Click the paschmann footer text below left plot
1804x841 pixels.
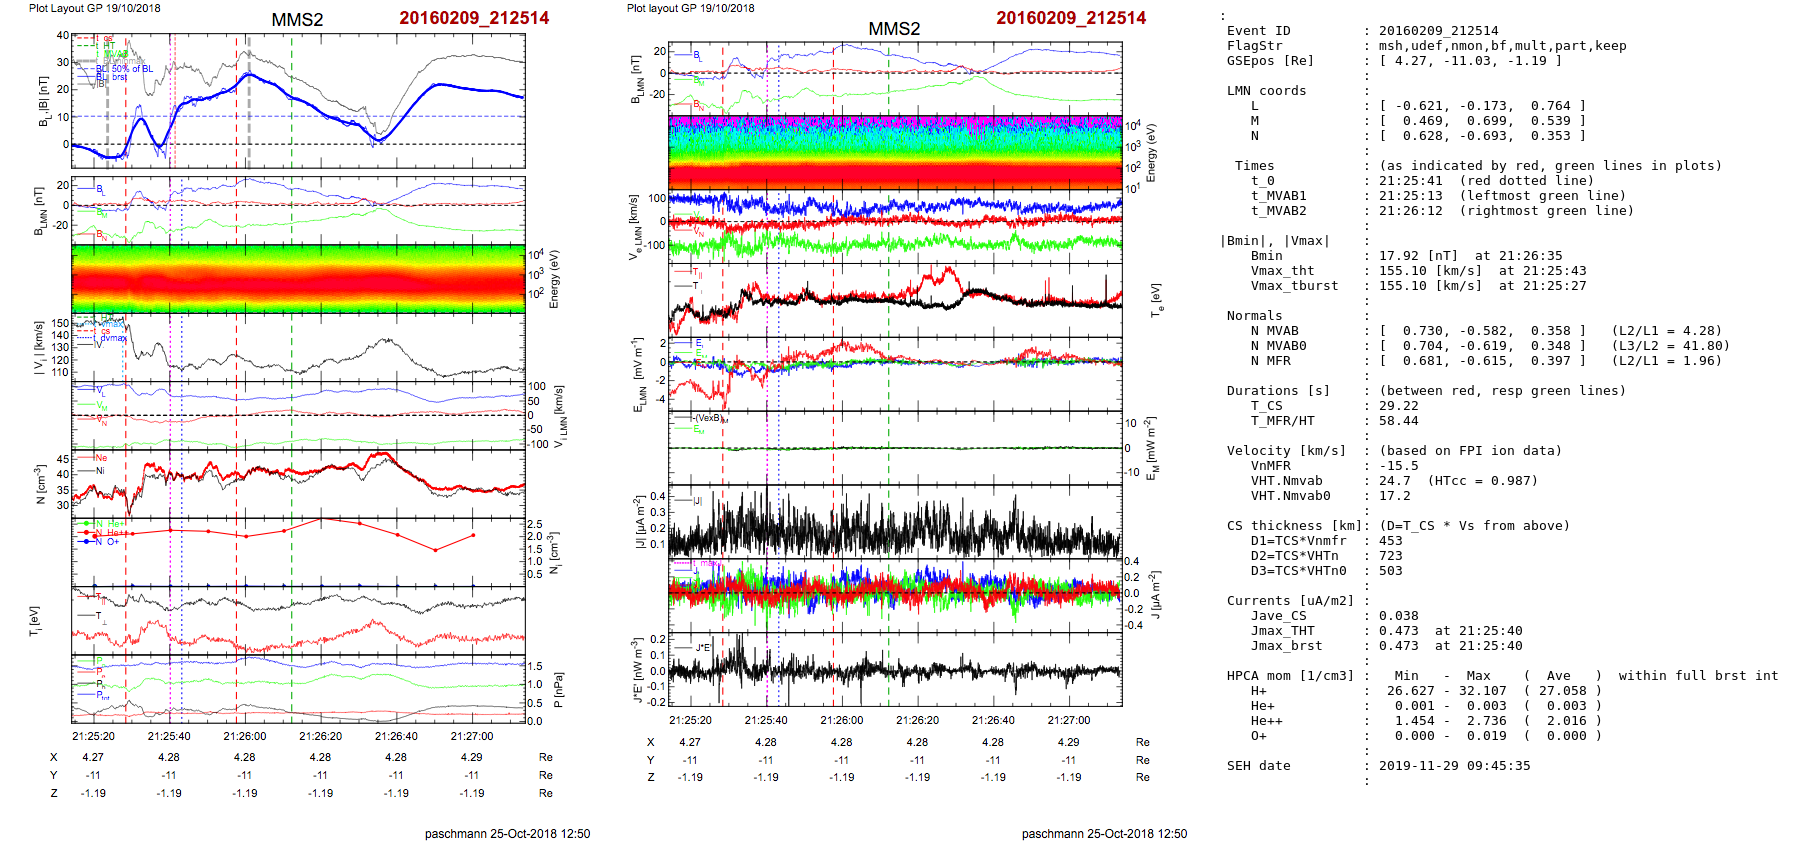click(507, 833)
